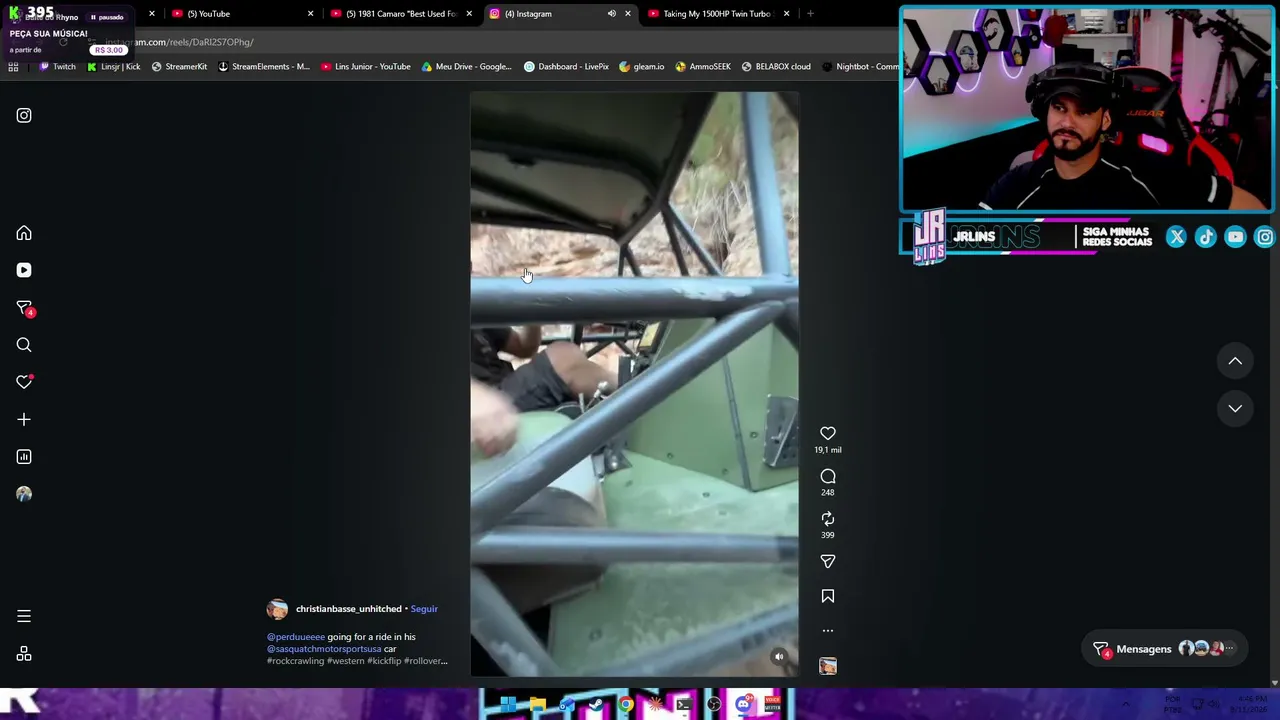Open OBS Studio from the taskbar
1280x720 pixels.
coord(714,705)
